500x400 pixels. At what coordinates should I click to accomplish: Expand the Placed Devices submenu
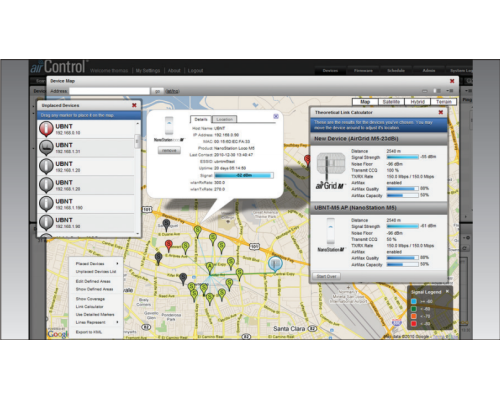tap(96, 264)
